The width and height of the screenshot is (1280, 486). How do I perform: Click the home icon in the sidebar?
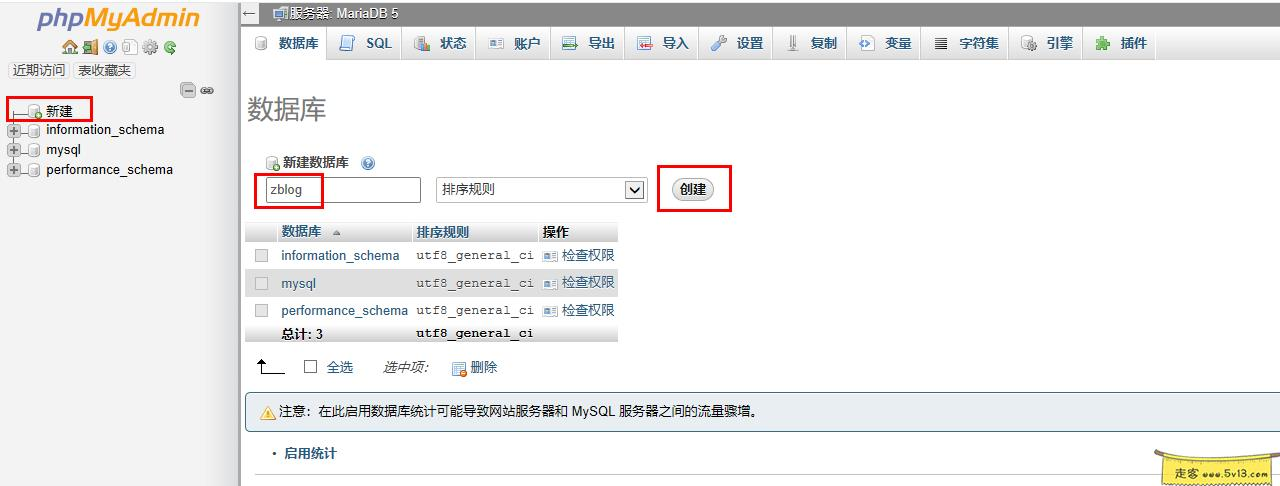click(69, 47)
